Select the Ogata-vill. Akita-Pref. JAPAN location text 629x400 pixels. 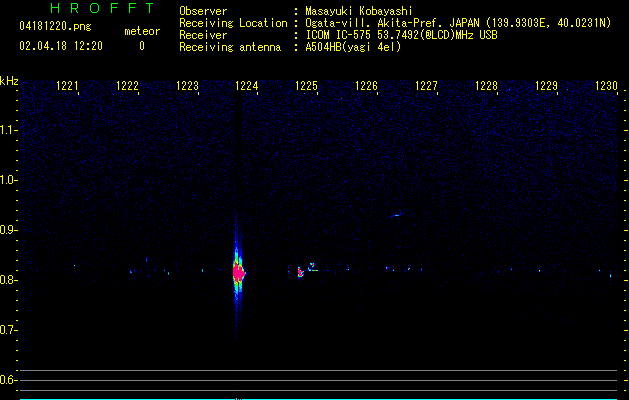coord(458,23)
